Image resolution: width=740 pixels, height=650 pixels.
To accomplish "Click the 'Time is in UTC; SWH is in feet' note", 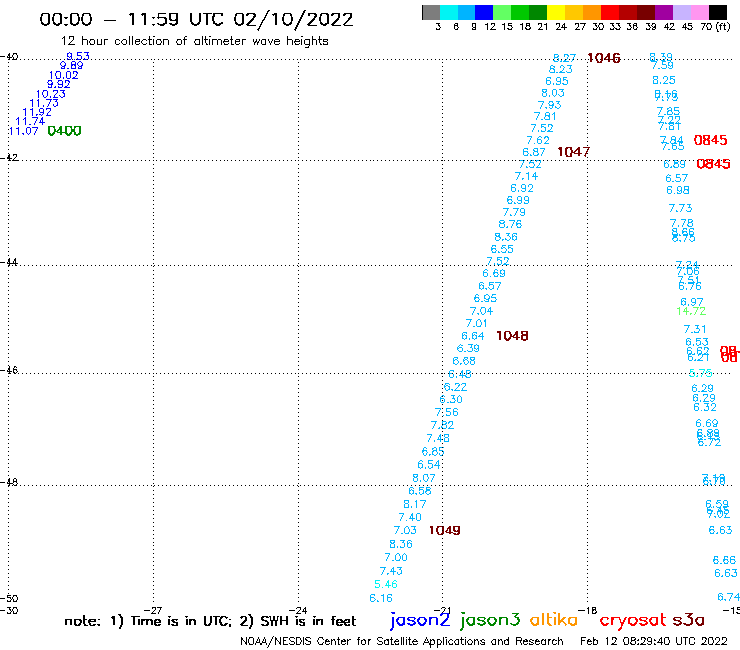I will (x=210, y=621).
